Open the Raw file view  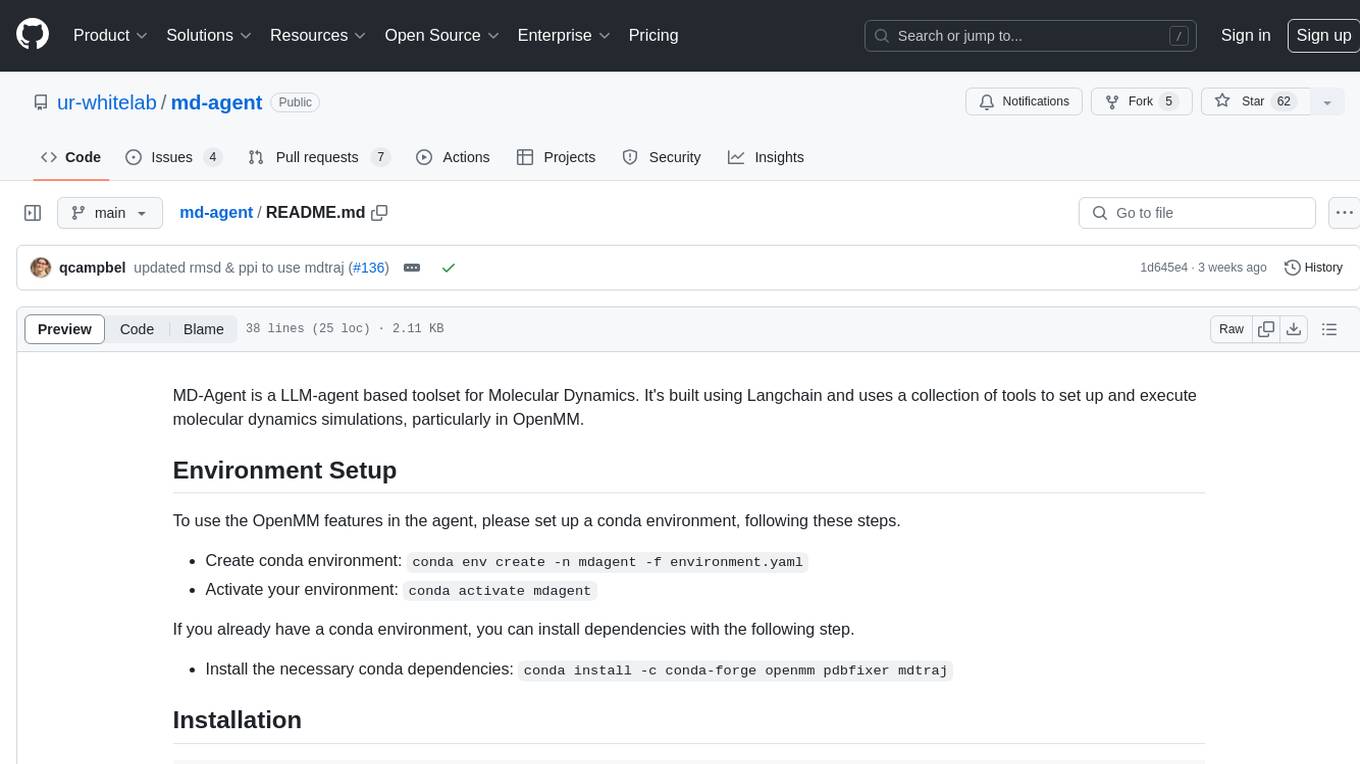(x=1231, y=329)
